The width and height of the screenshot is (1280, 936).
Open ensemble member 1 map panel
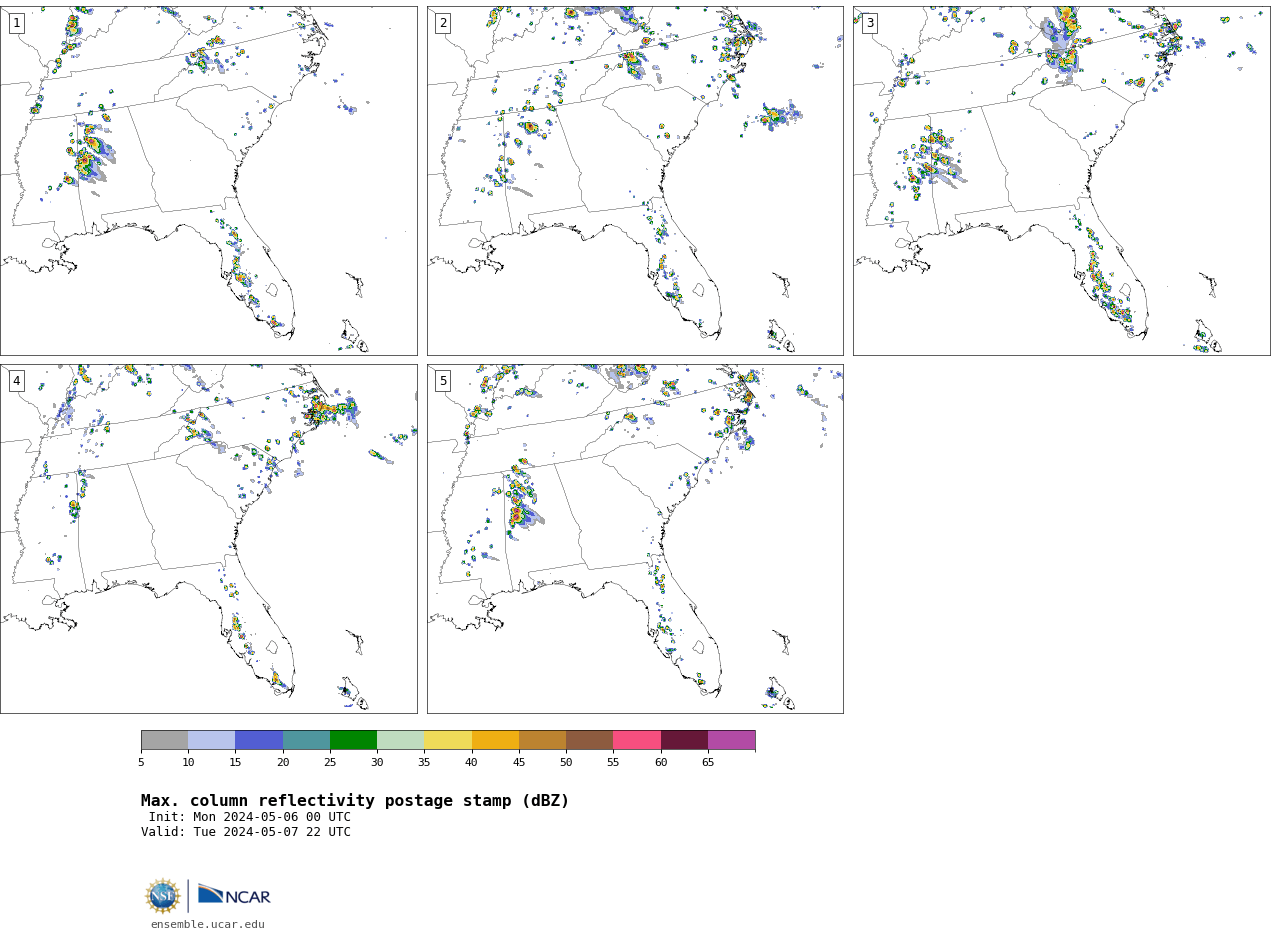[208, 181]
